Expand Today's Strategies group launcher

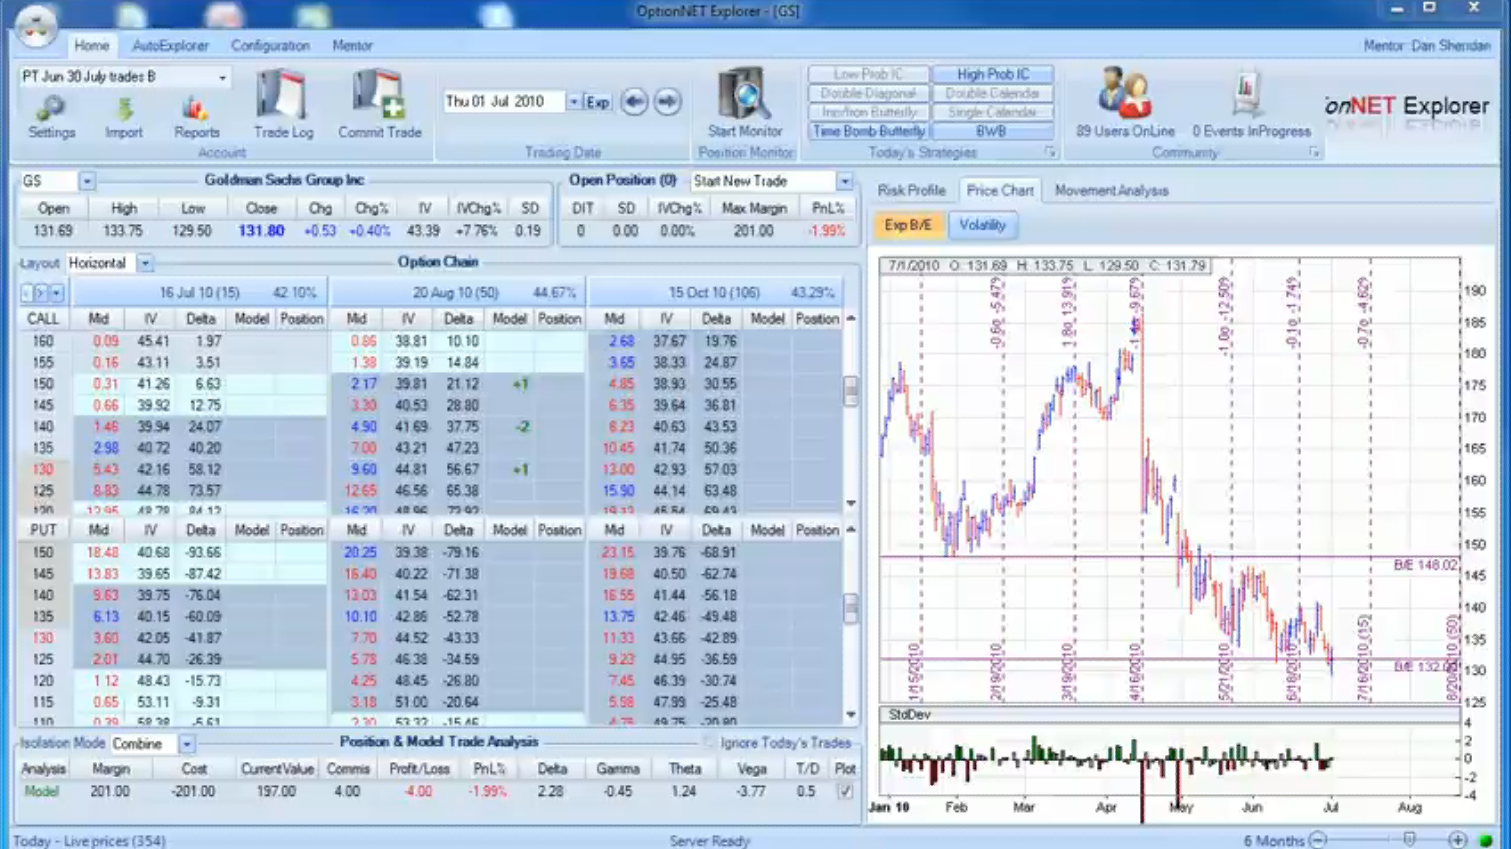coord(1050,152)
